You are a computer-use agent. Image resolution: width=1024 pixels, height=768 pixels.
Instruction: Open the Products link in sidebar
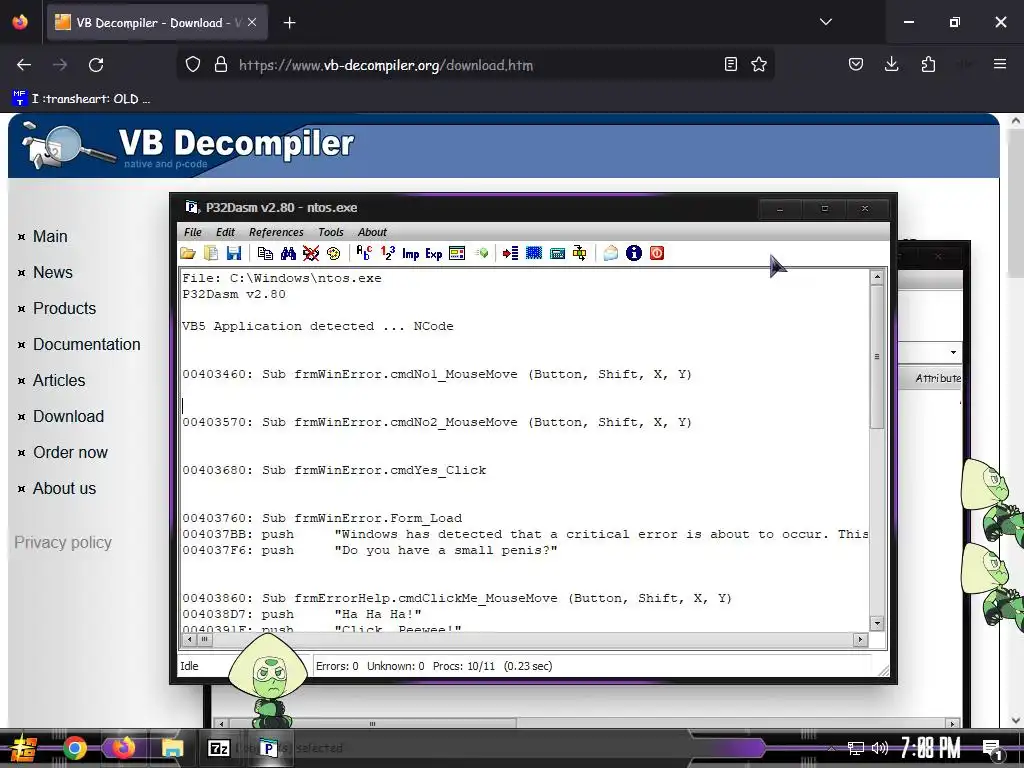(x=65, y=308)
